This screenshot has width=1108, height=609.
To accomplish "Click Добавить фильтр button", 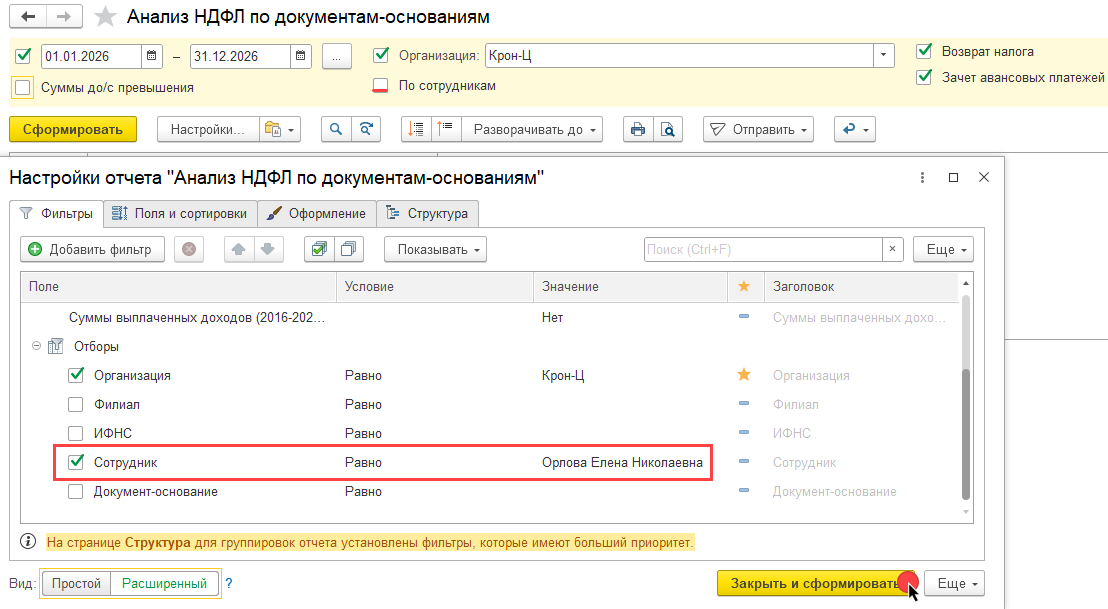I will click(x=92, y=249).
